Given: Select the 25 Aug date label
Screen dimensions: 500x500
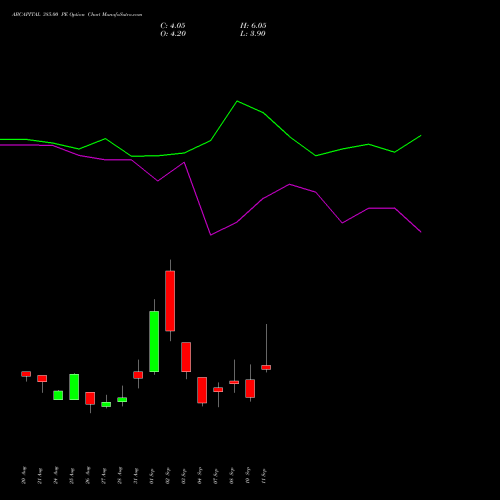Looking at the screenshot, I should [x=72, y=475].
